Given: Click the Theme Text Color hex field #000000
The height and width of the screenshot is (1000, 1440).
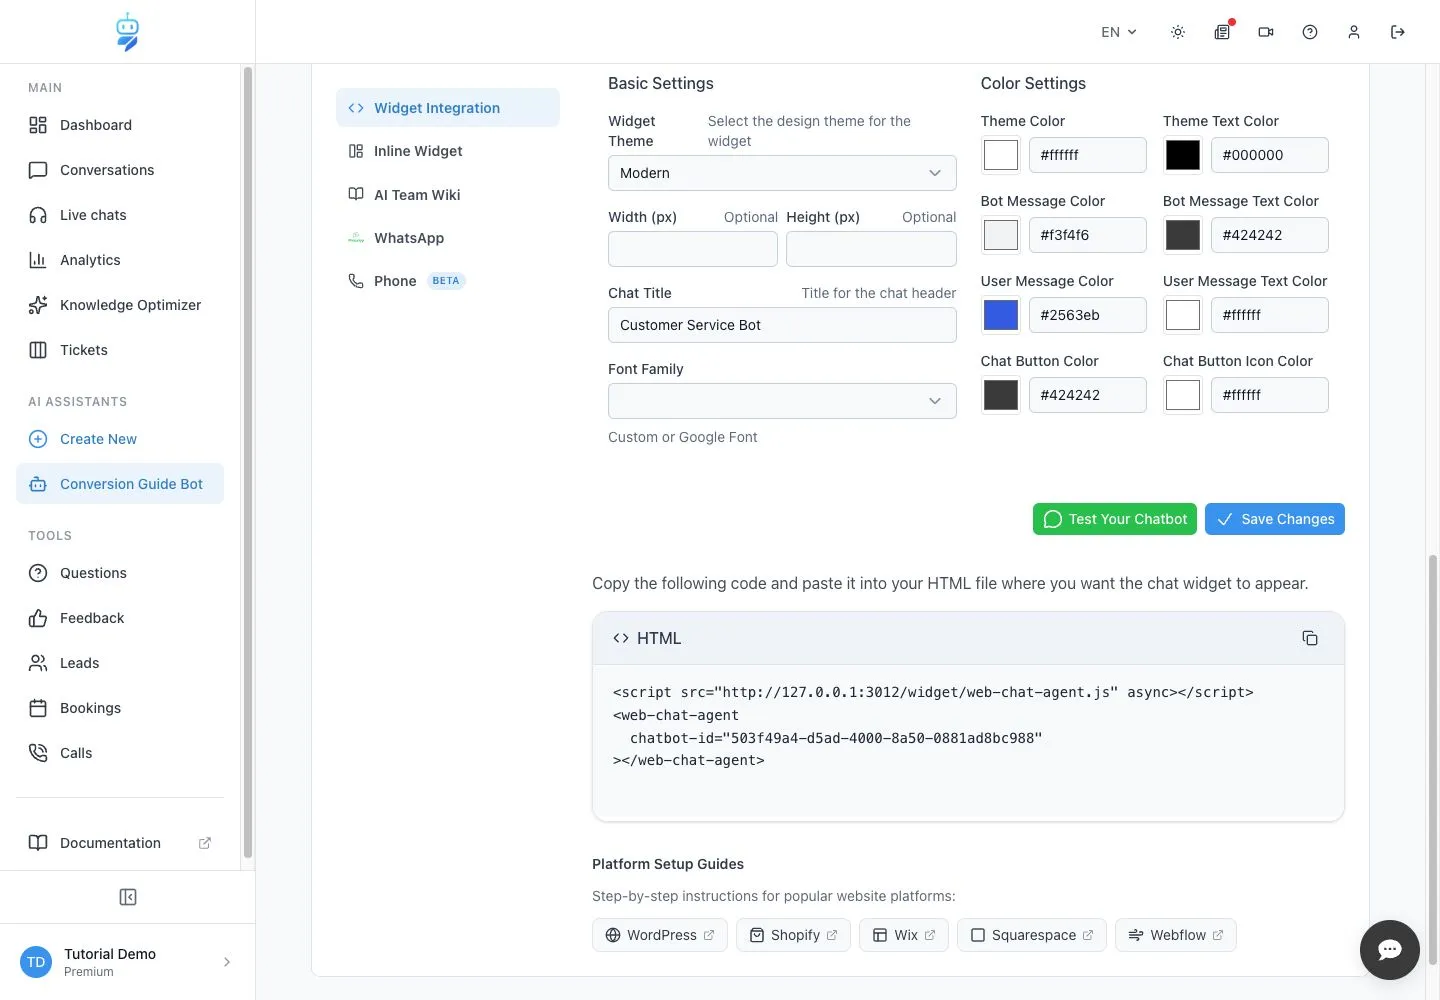Looking at the screenshot, I should click(1270, 155).
